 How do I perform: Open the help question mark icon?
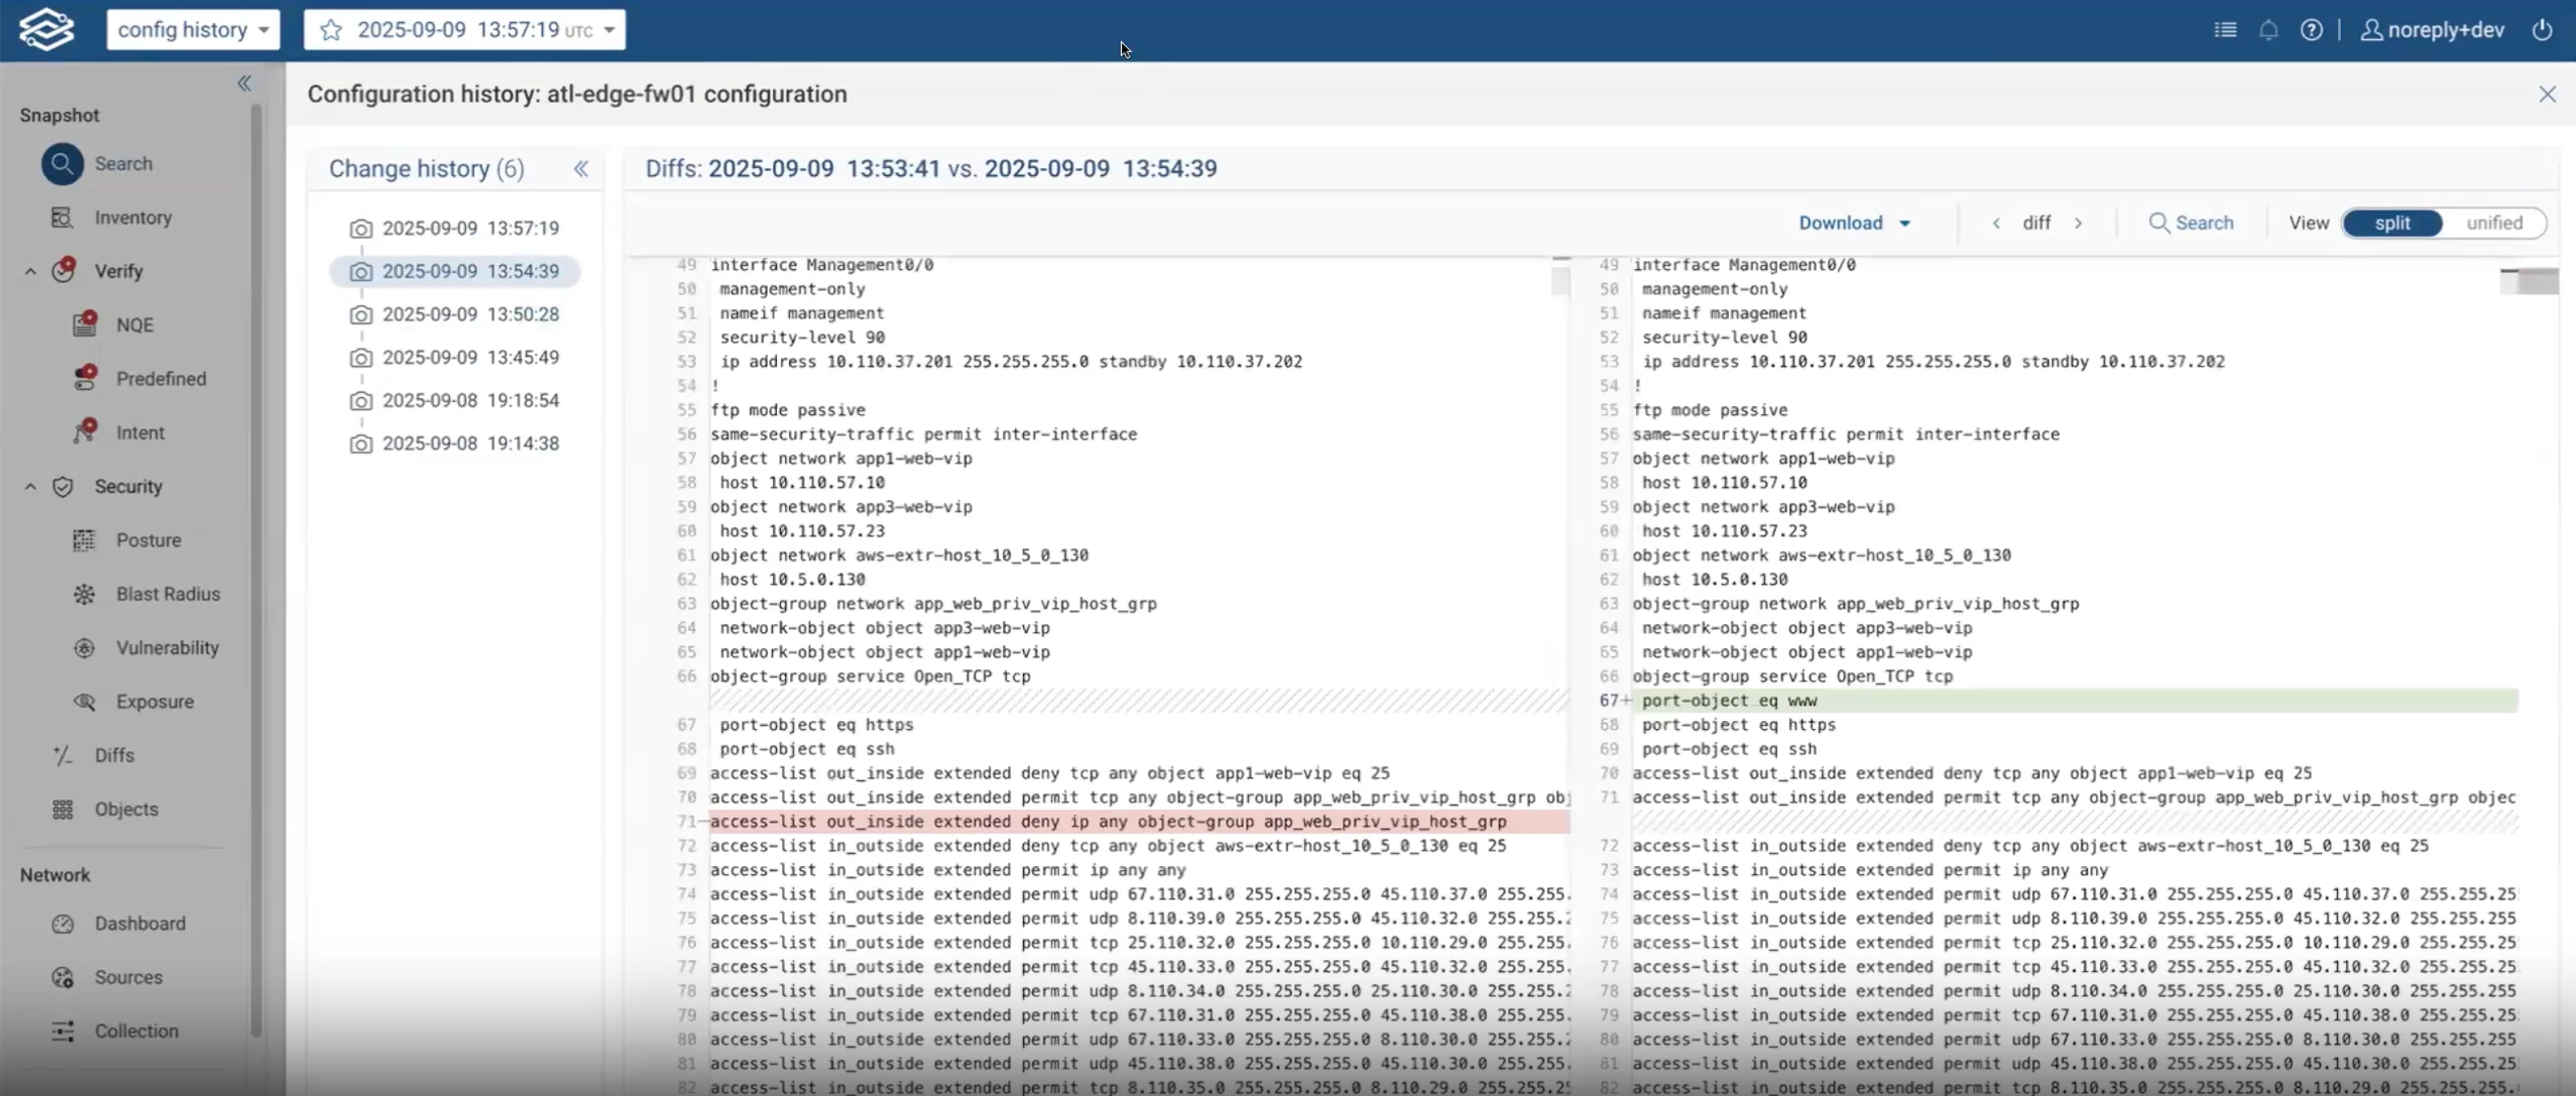point(2311,30)
